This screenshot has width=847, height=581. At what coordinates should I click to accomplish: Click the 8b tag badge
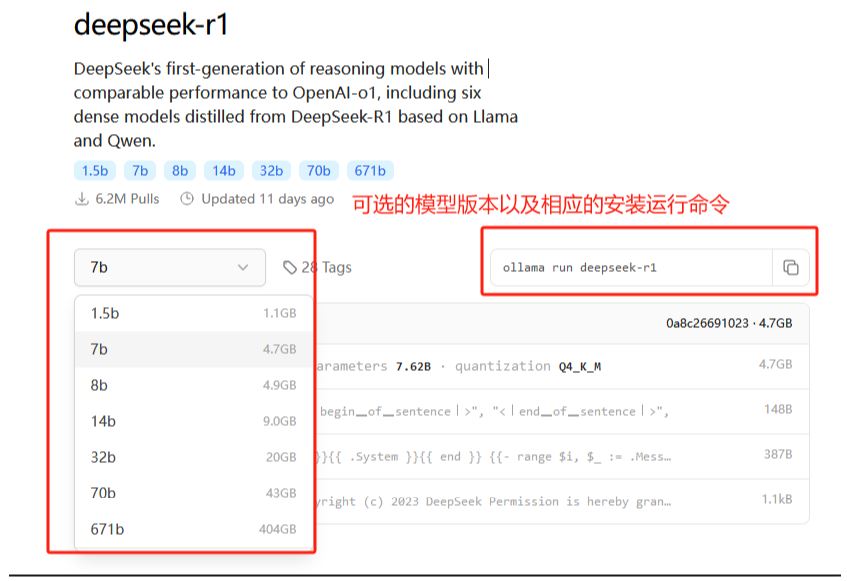click(180, 171)
